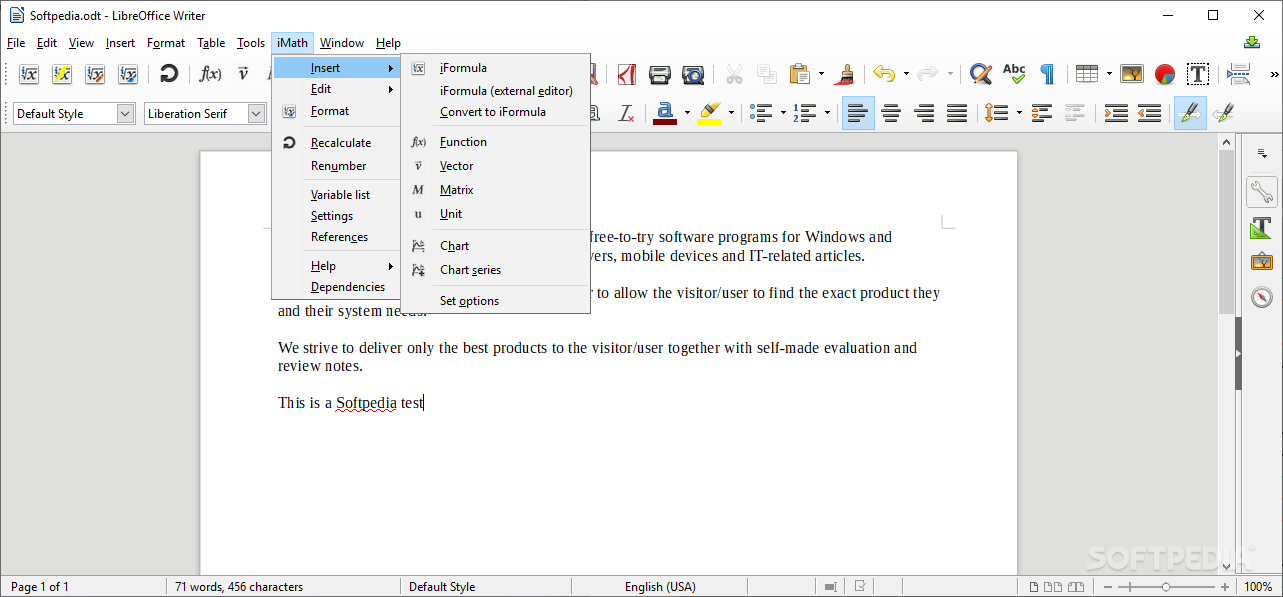Click the Print icon

coord(659,74)
